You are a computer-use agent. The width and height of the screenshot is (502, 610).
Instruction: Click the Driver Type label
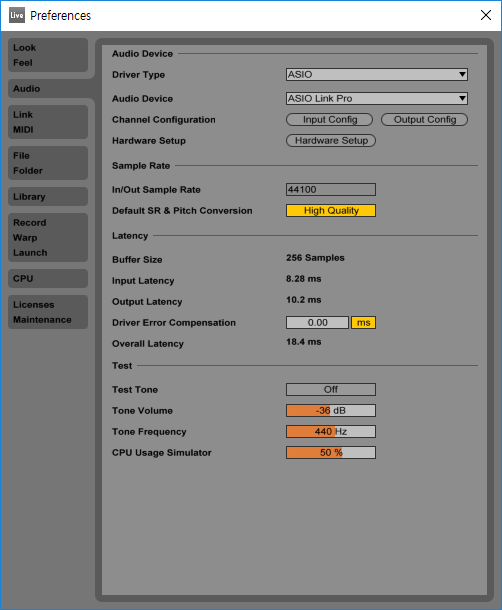[139, 75]
